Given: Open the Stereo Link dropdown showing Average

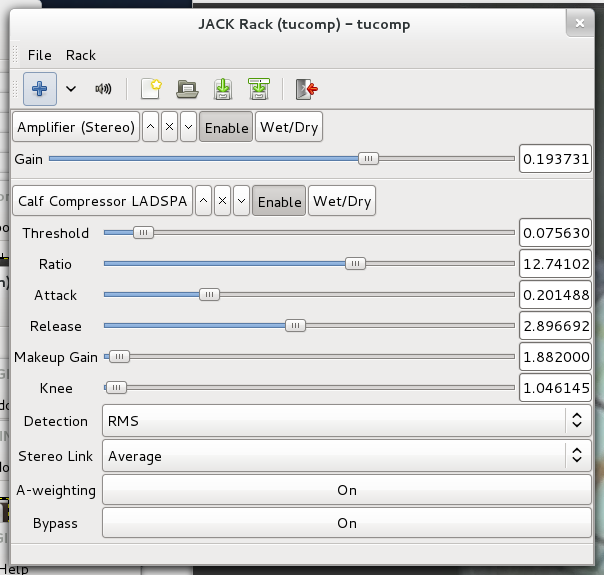Looking at the screenshot, I should coord(347,456).
